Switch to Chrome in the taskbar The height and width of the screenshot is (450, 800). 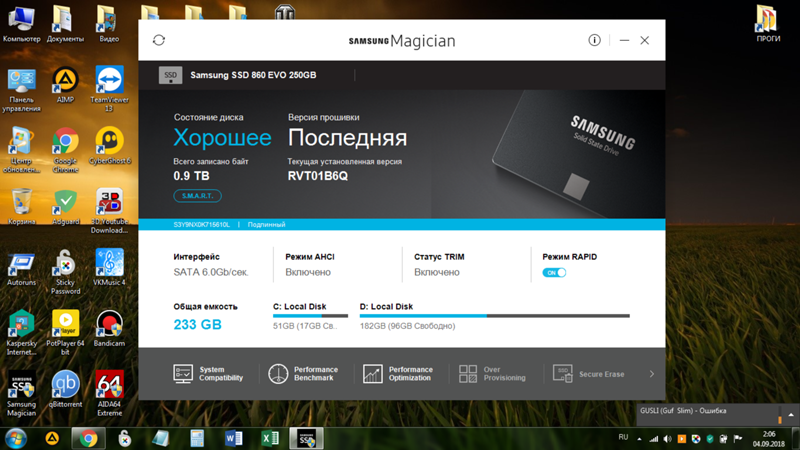88,438
